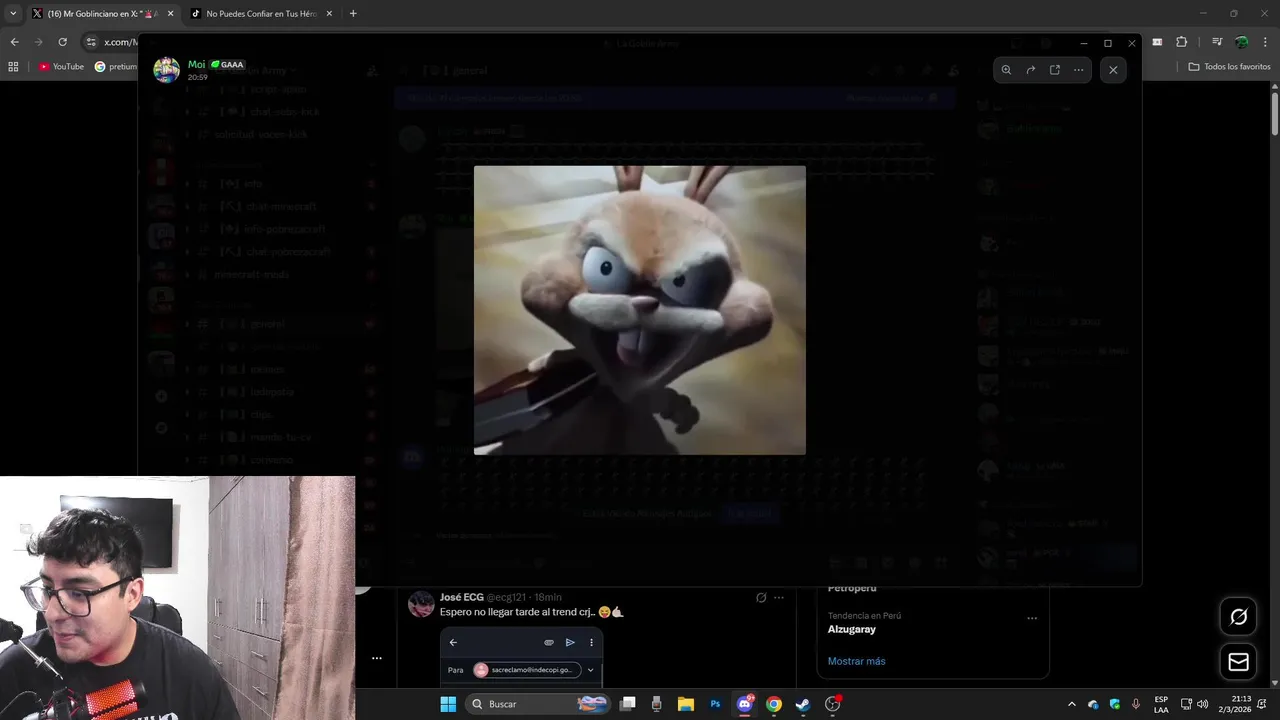Go forward in the browser

38,42
